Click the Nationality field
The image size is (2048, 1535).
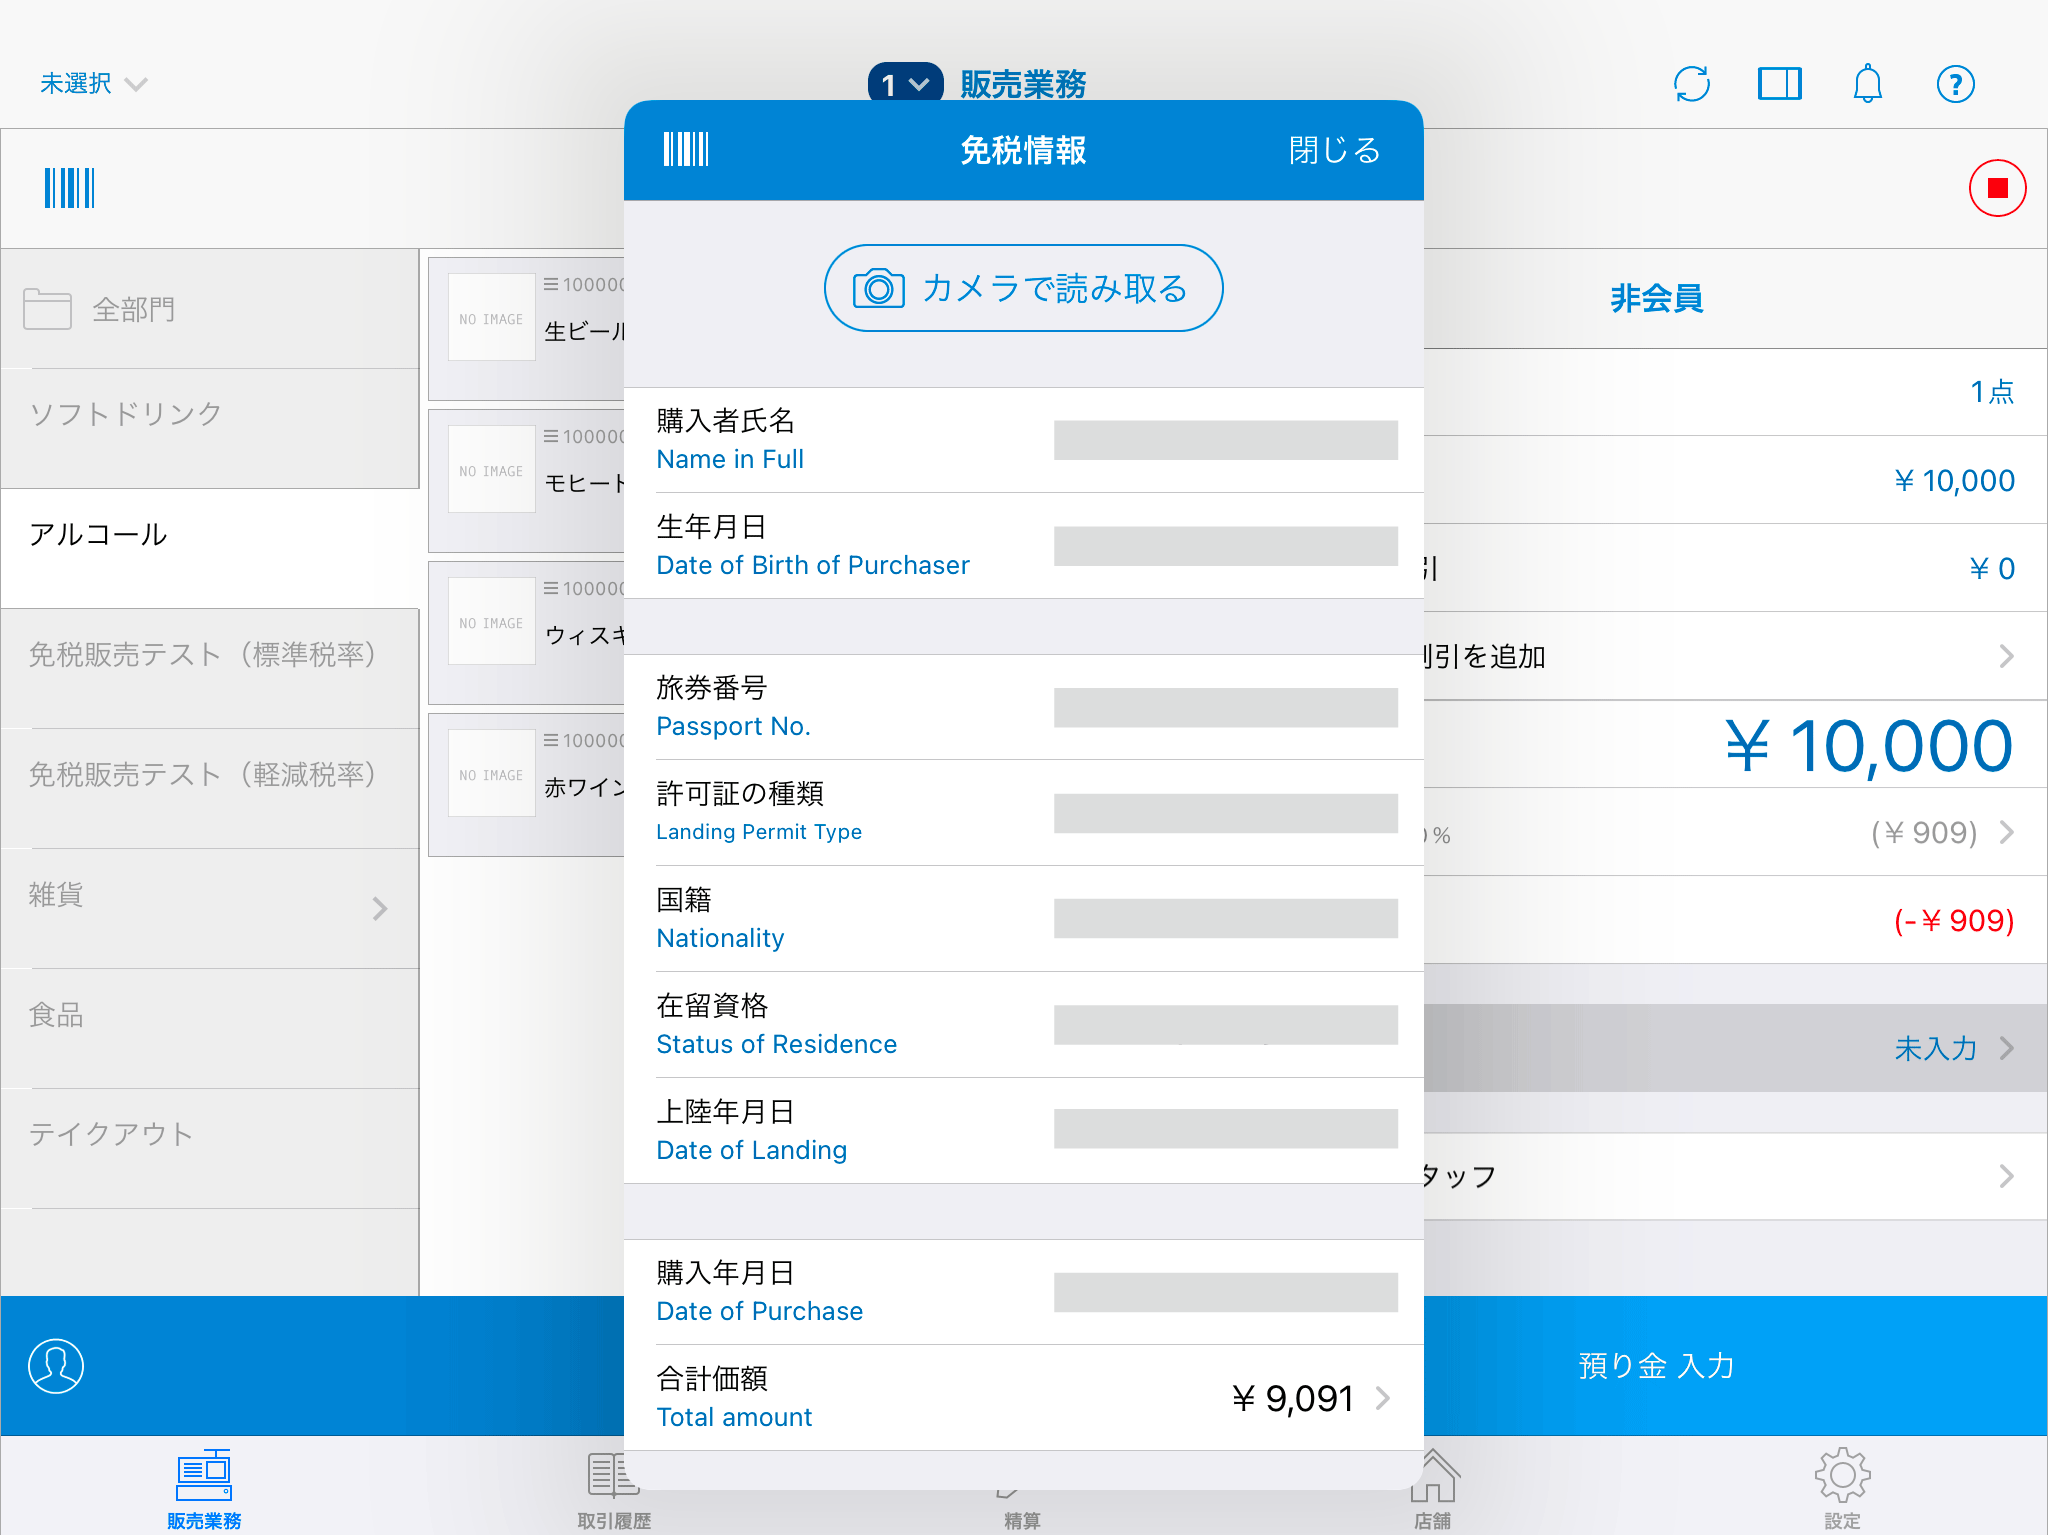pos(1225,918)
